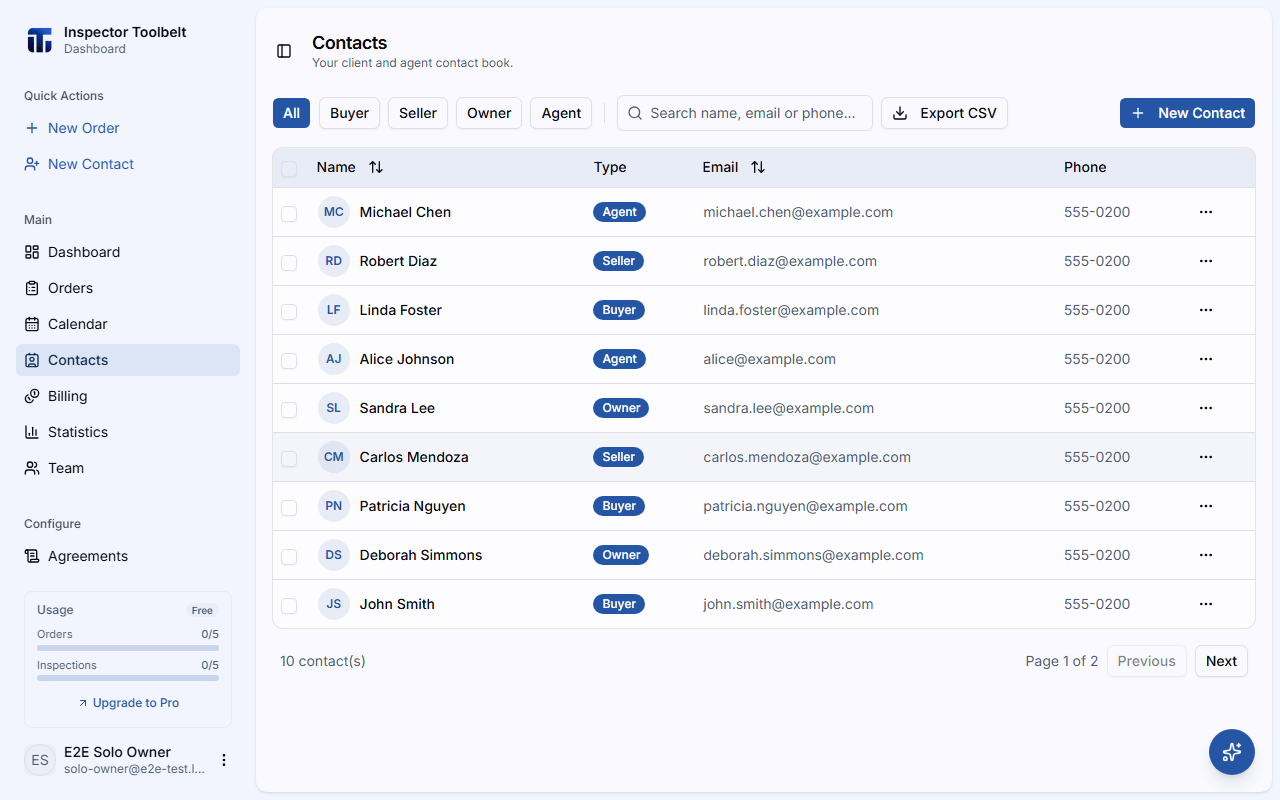
Task: Open row actions for Alice Johnson
Action: (x=1206, y=359)
